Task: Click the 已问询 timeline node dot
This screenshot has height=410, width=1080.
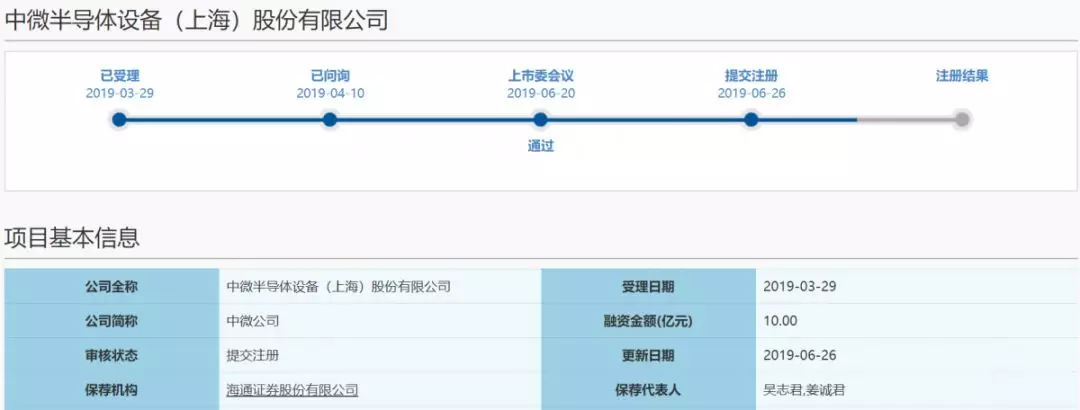Action: point(330,120)
